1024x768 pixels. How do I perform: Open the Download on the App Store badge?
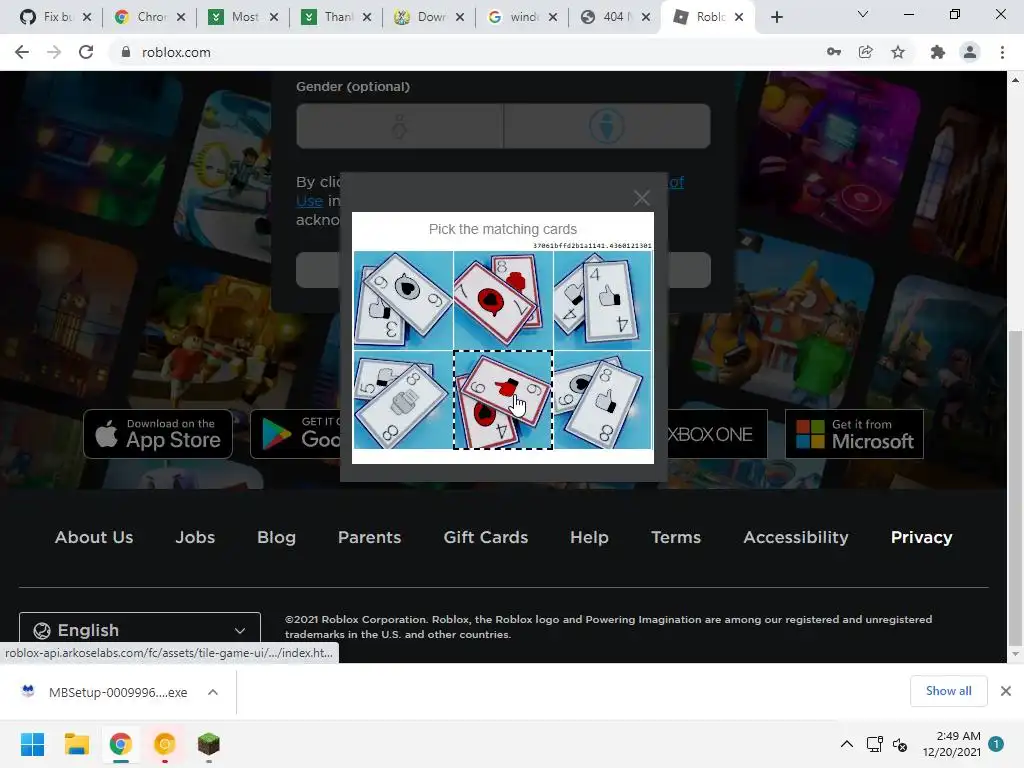coord(158,434)
